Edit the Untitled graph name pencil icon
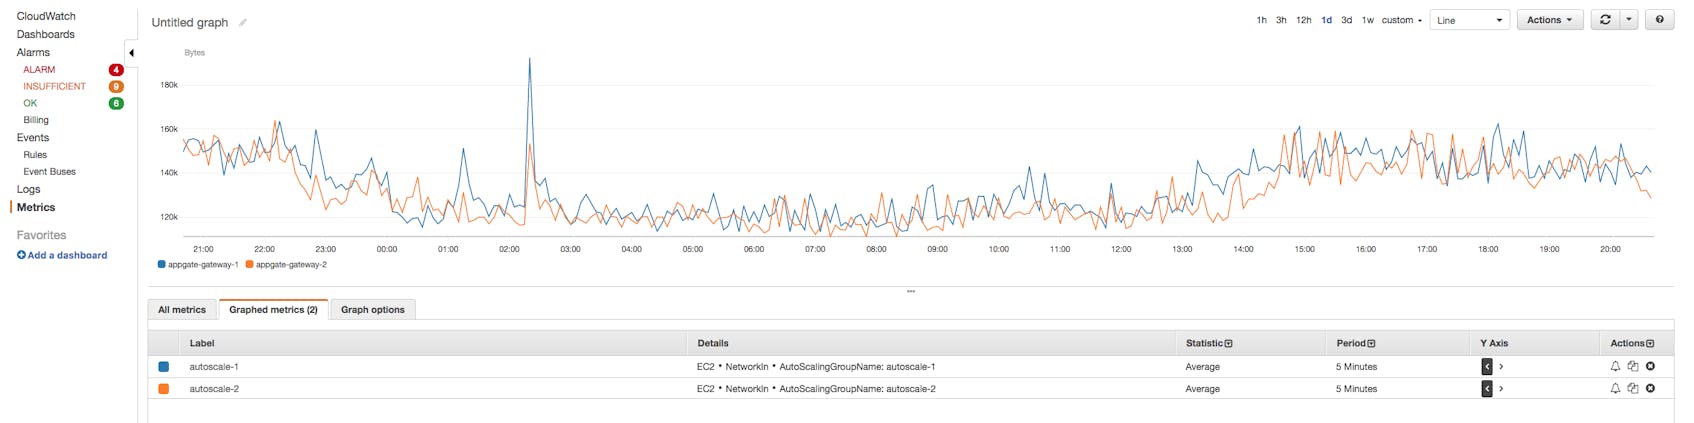 [242, 22]
